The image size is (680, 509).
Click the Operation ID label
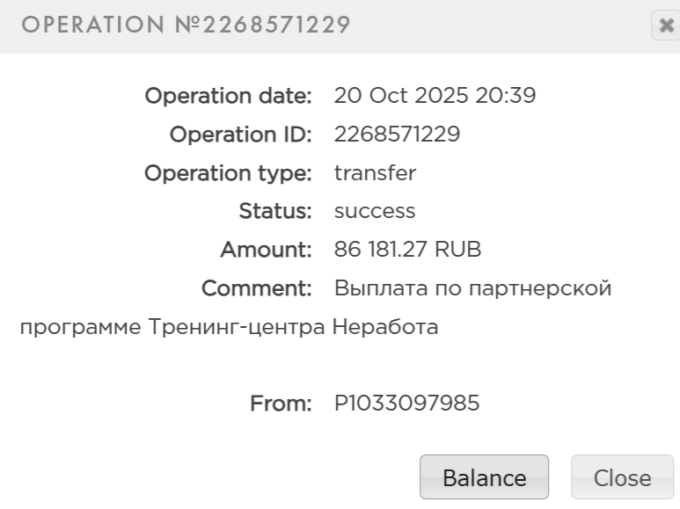tap(241, 134)
